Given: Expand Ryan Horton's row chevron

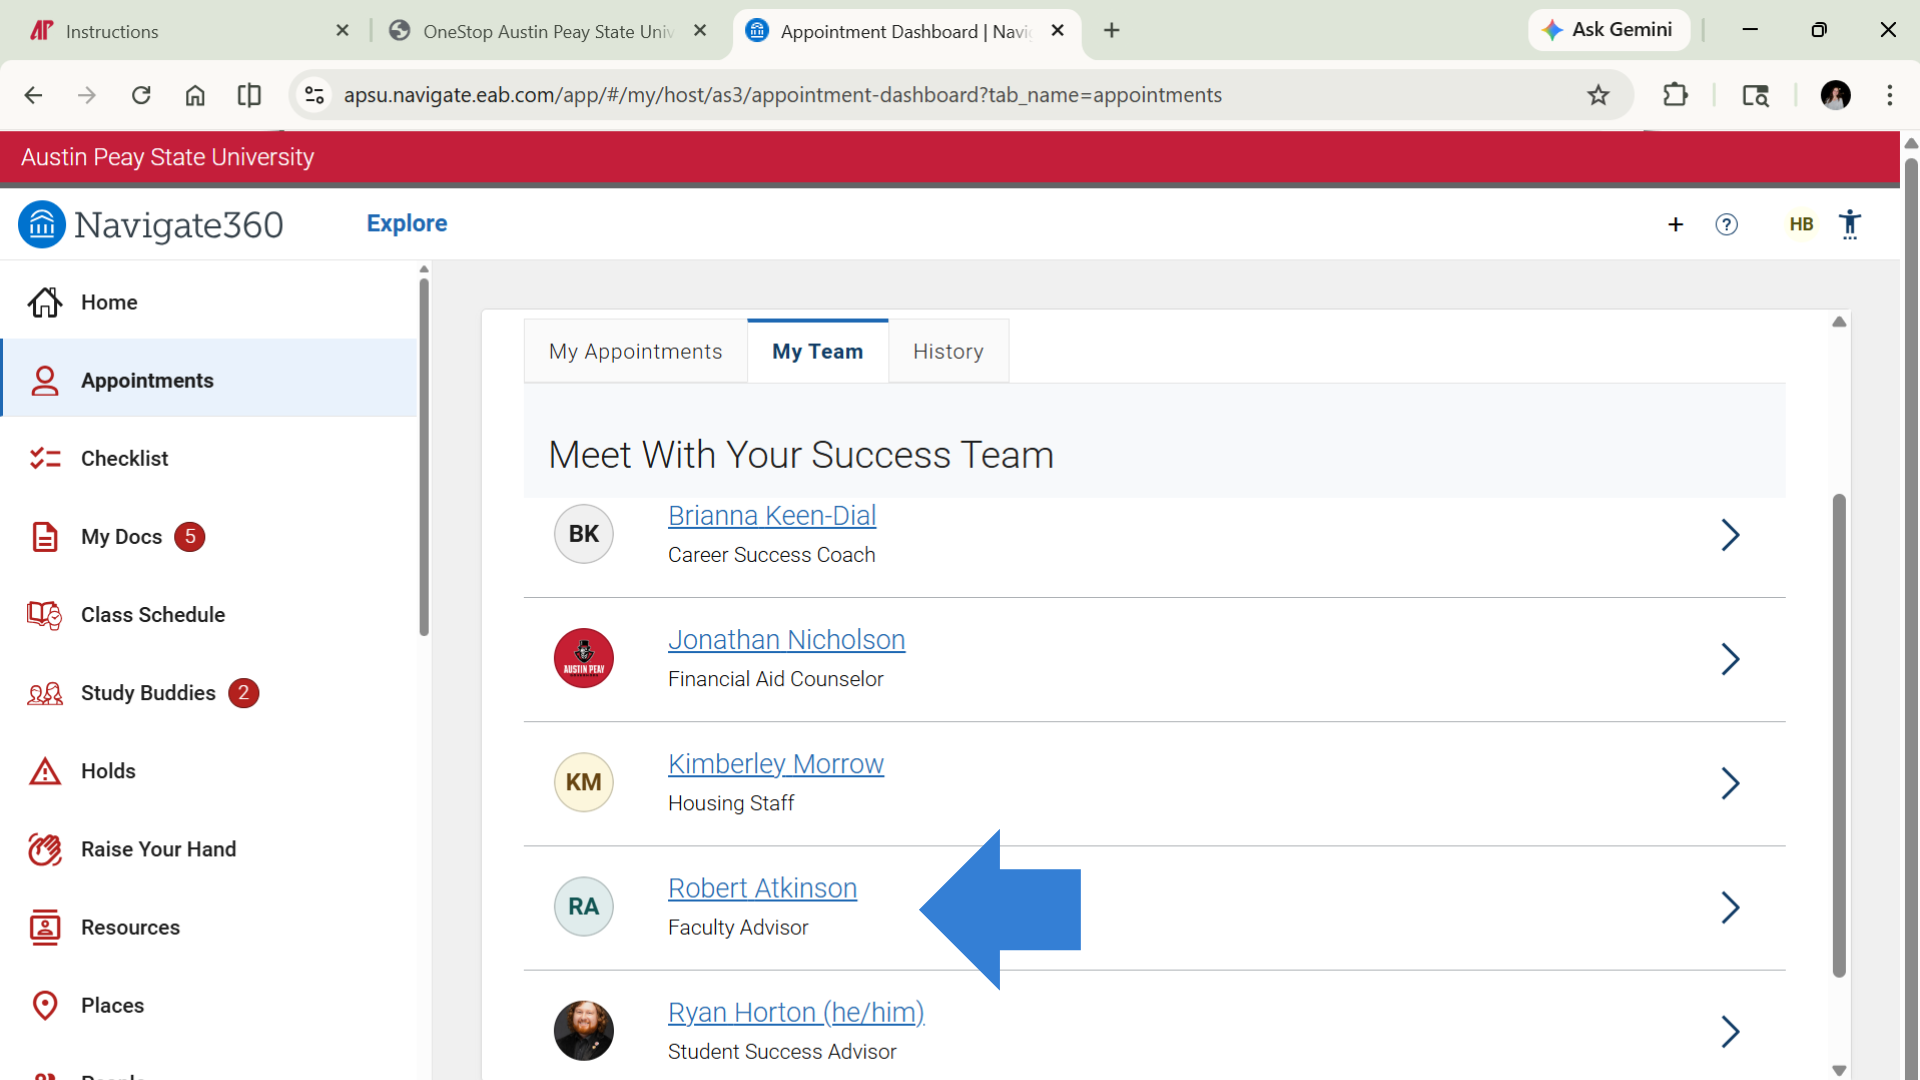Looking at the screenshot, I should click(x=1731, y=1032).
